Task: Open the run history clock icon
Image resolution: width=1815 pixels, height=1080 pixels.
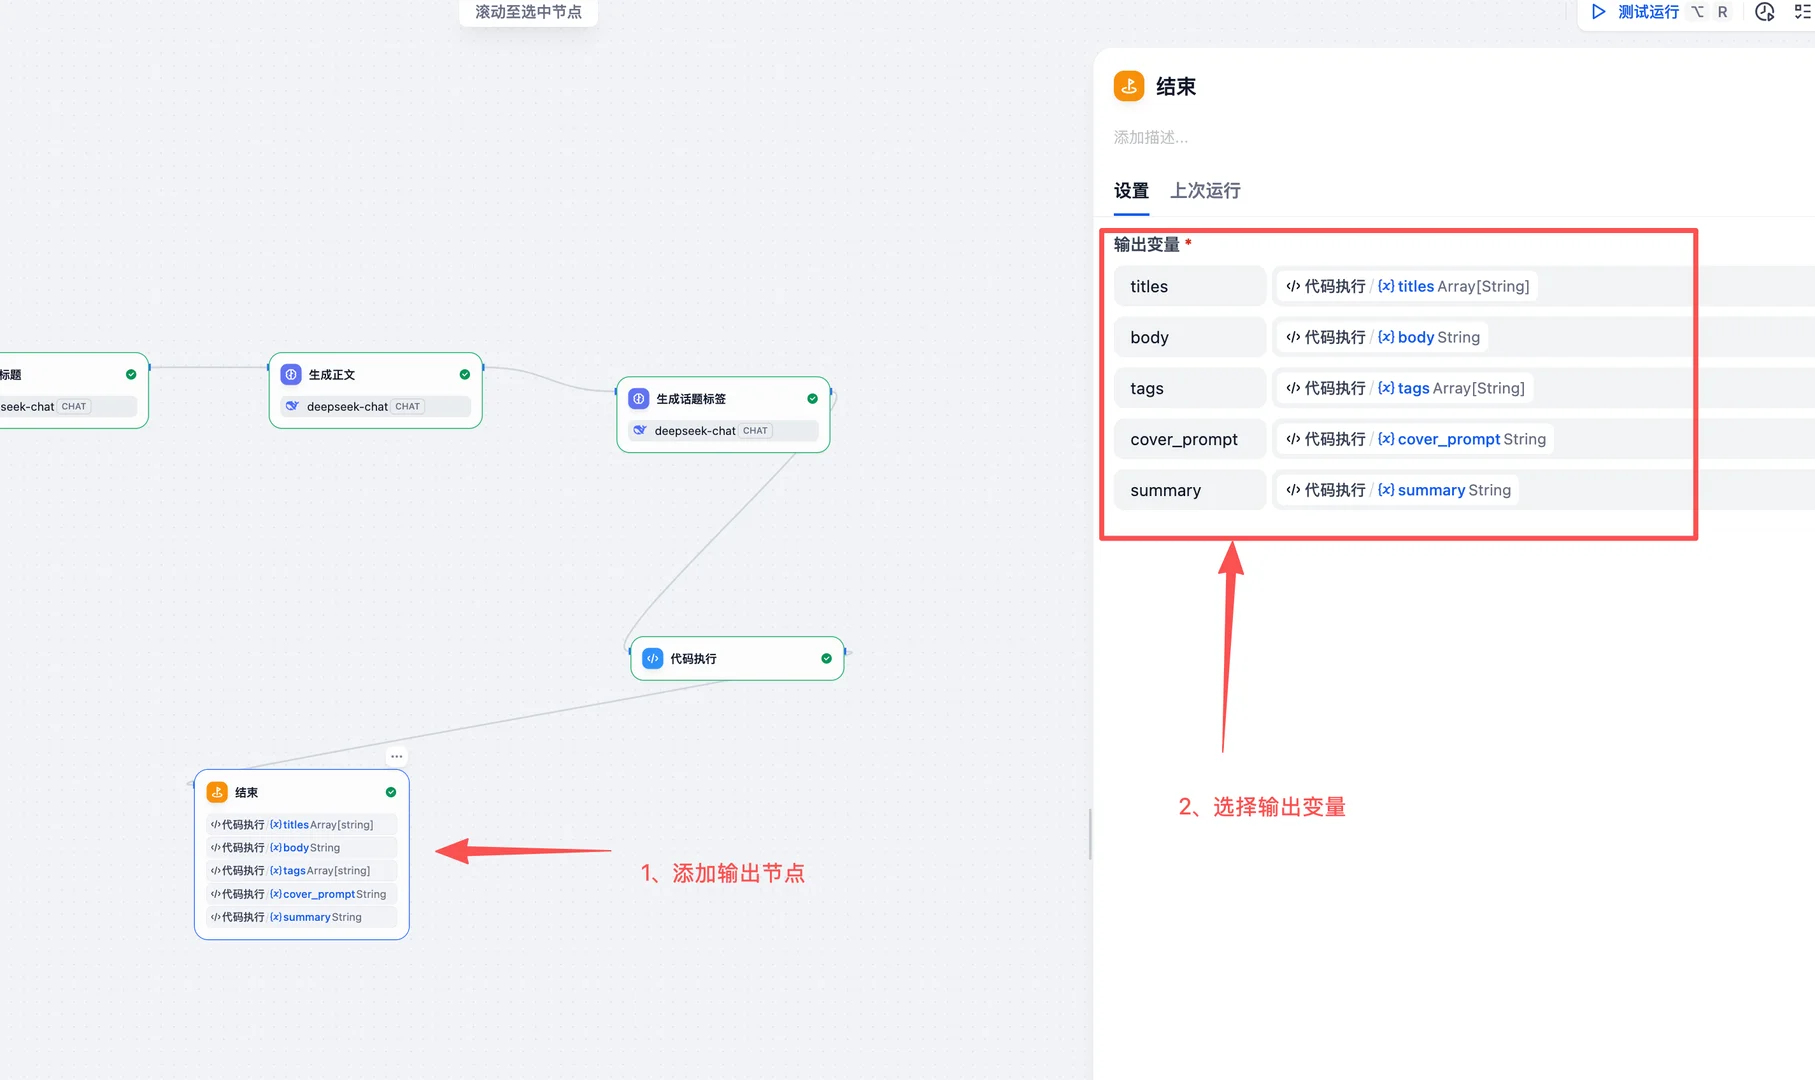Action: click(x=1765, y=12)
